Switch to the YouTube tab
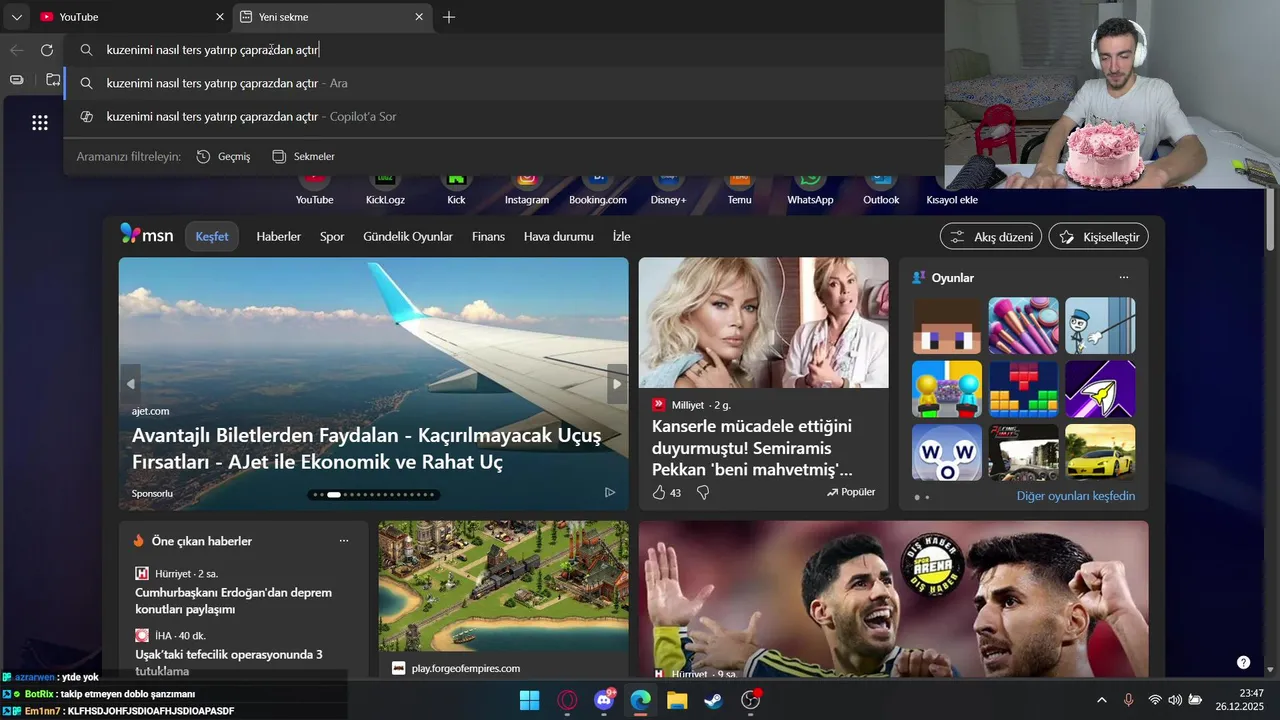 [x=131, y=17]
